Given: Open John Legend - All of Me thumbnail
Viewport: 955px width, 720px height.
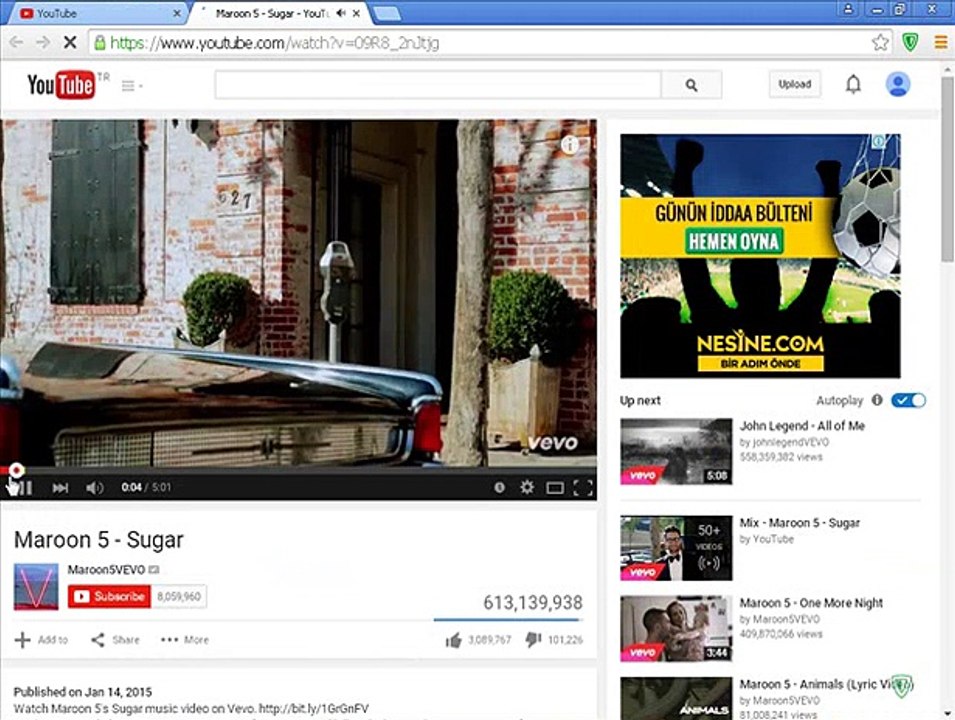Looking at the screenshot, I should pos(676,451).
